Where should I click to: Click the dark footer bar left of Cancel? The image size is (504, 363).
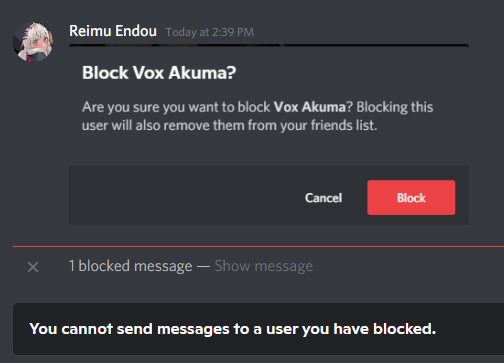[x=185, y=195]
